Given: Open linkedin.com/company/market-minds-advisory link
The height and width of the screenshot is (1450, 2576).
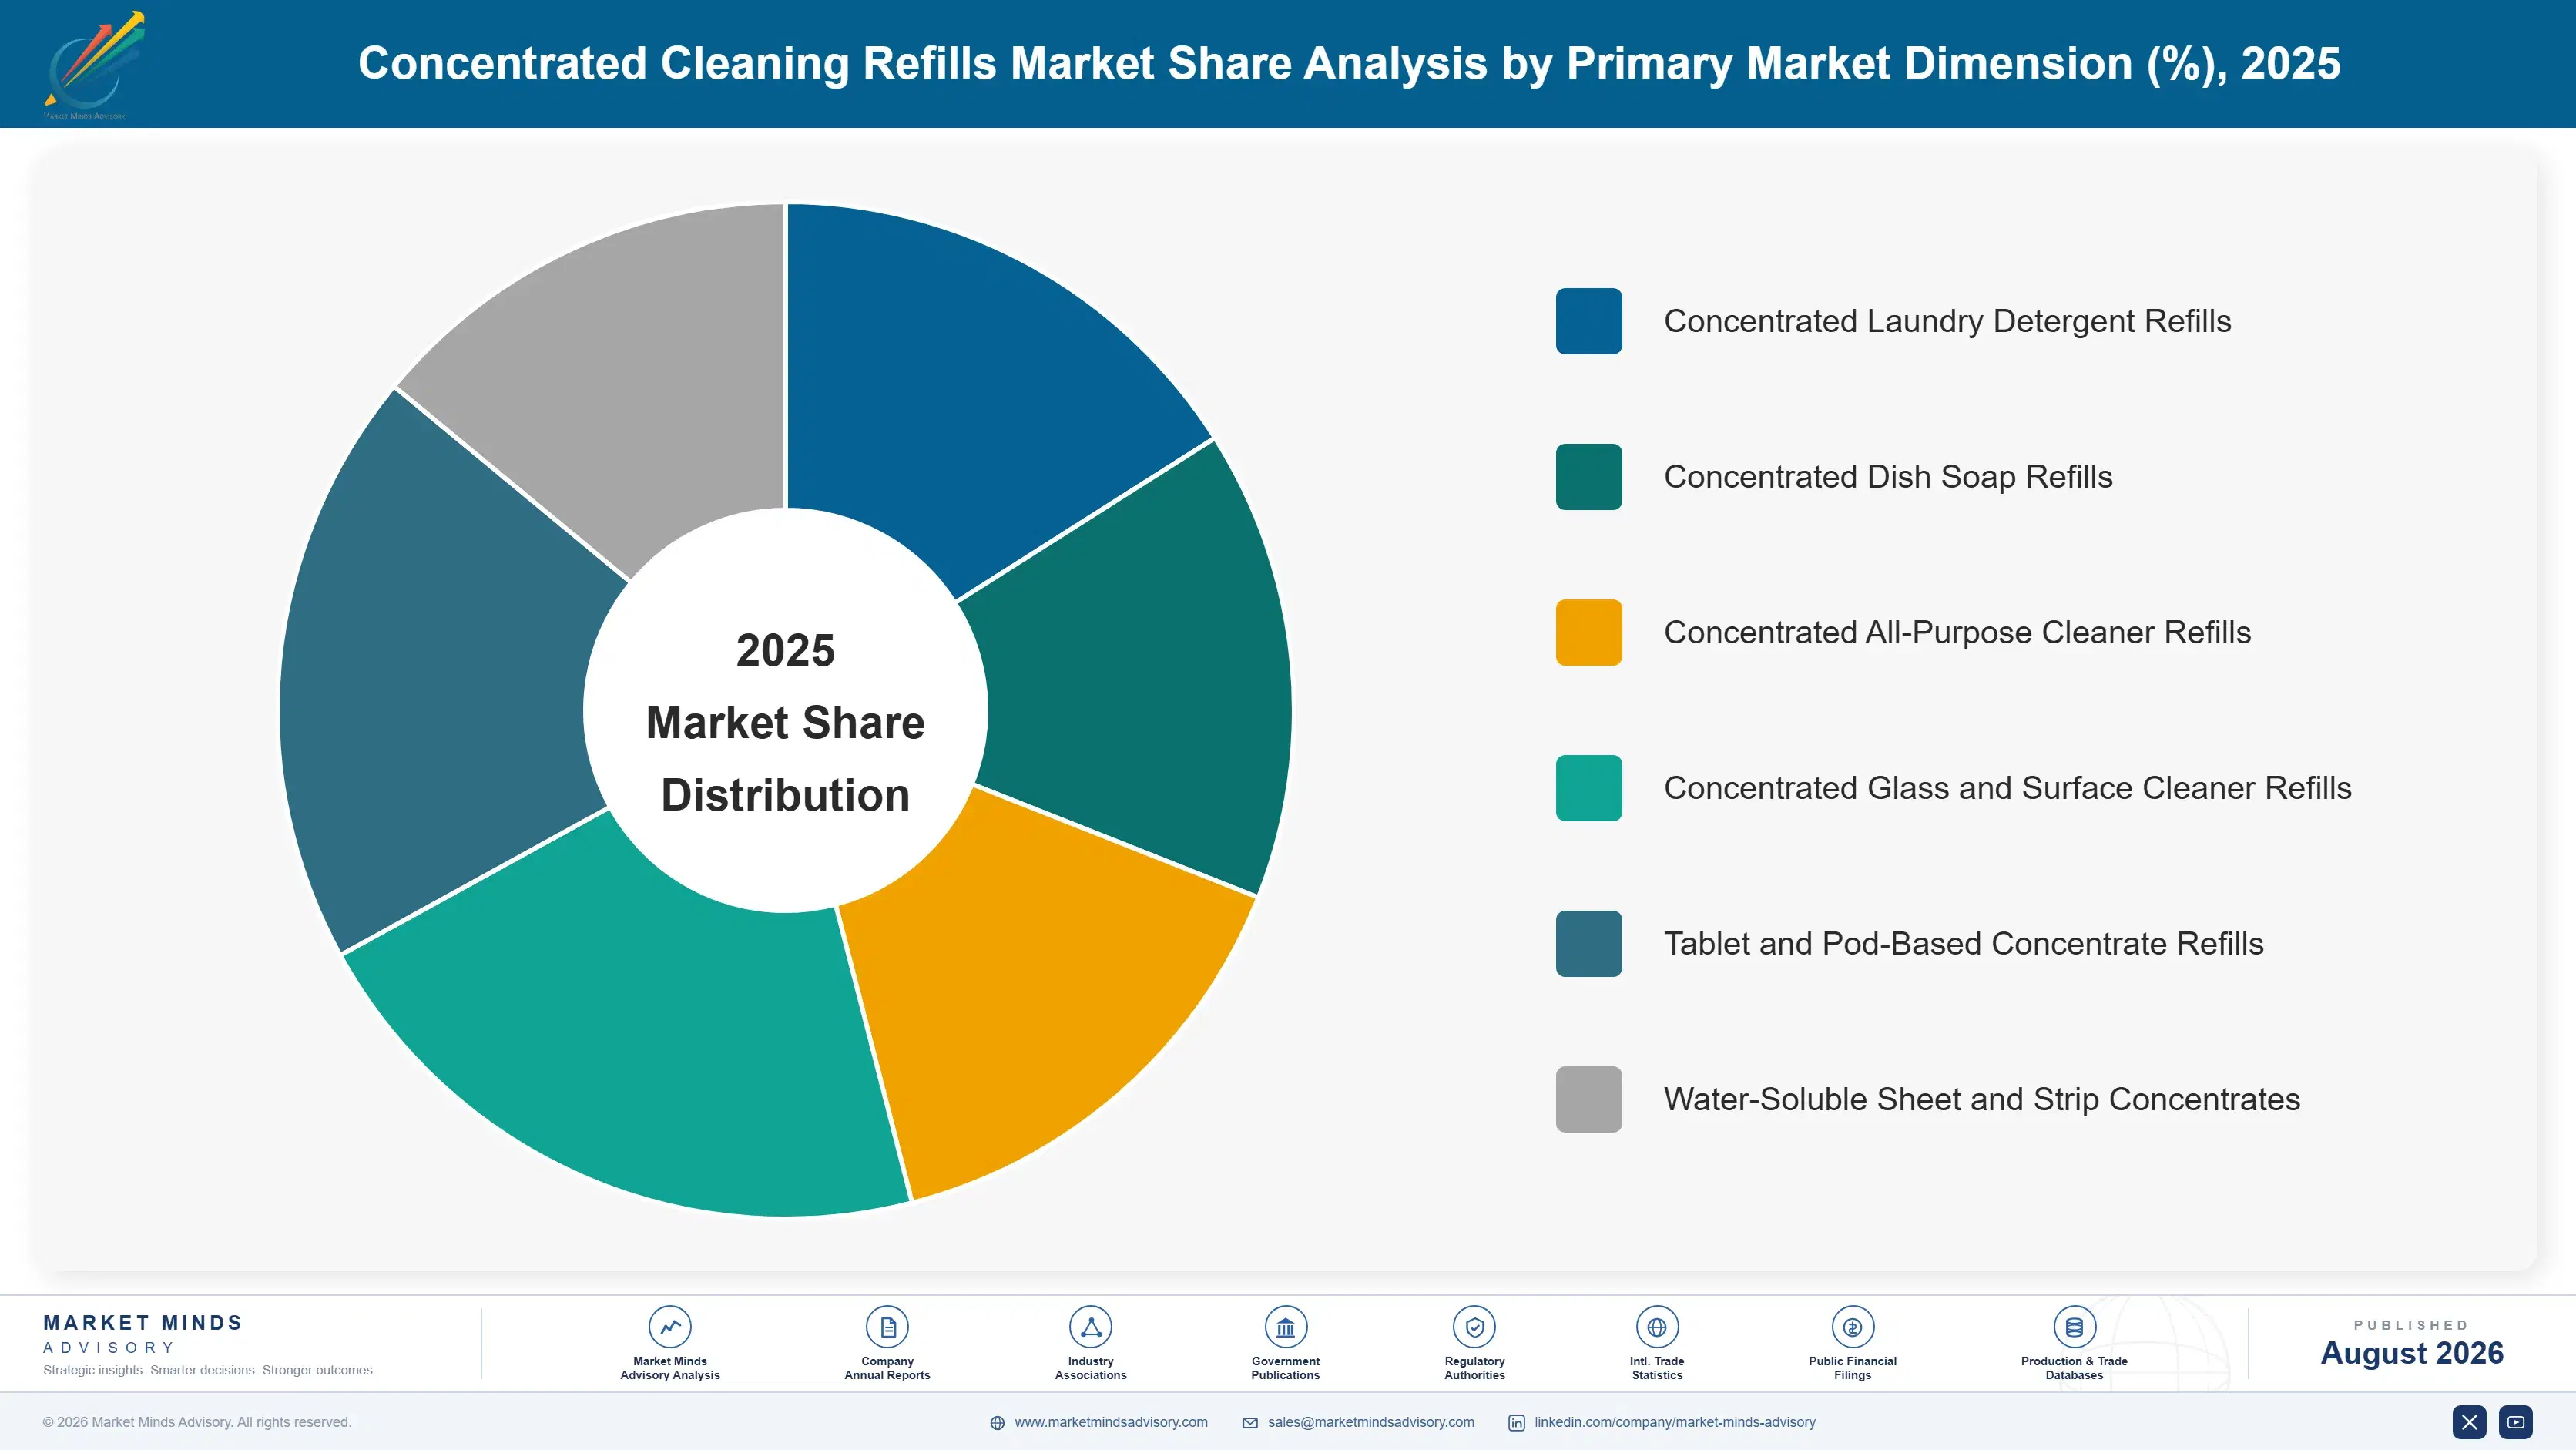Looking at the screenshot, I should (x=1675, y=1422).
